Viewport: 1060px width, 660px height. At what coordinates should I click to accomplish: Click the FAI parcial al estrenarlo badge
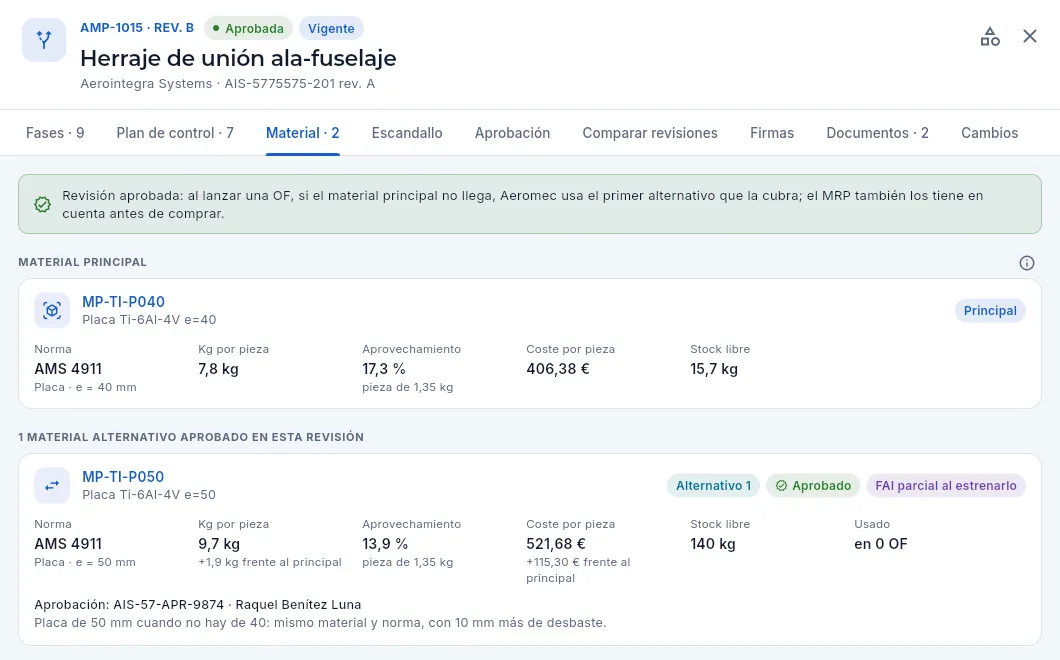point(946,486)
